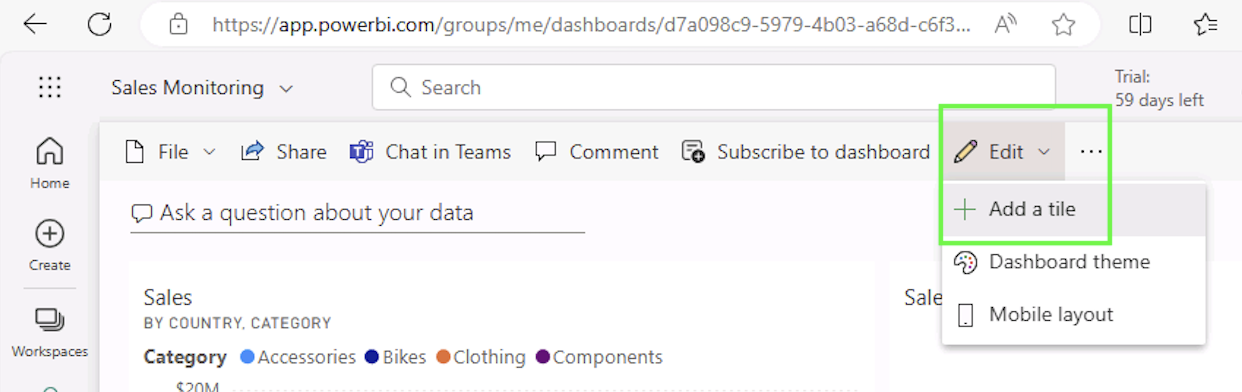Viewport: 1242px width, 392px height.
Task: Open the Create plus icon
Action: point(49,246)
